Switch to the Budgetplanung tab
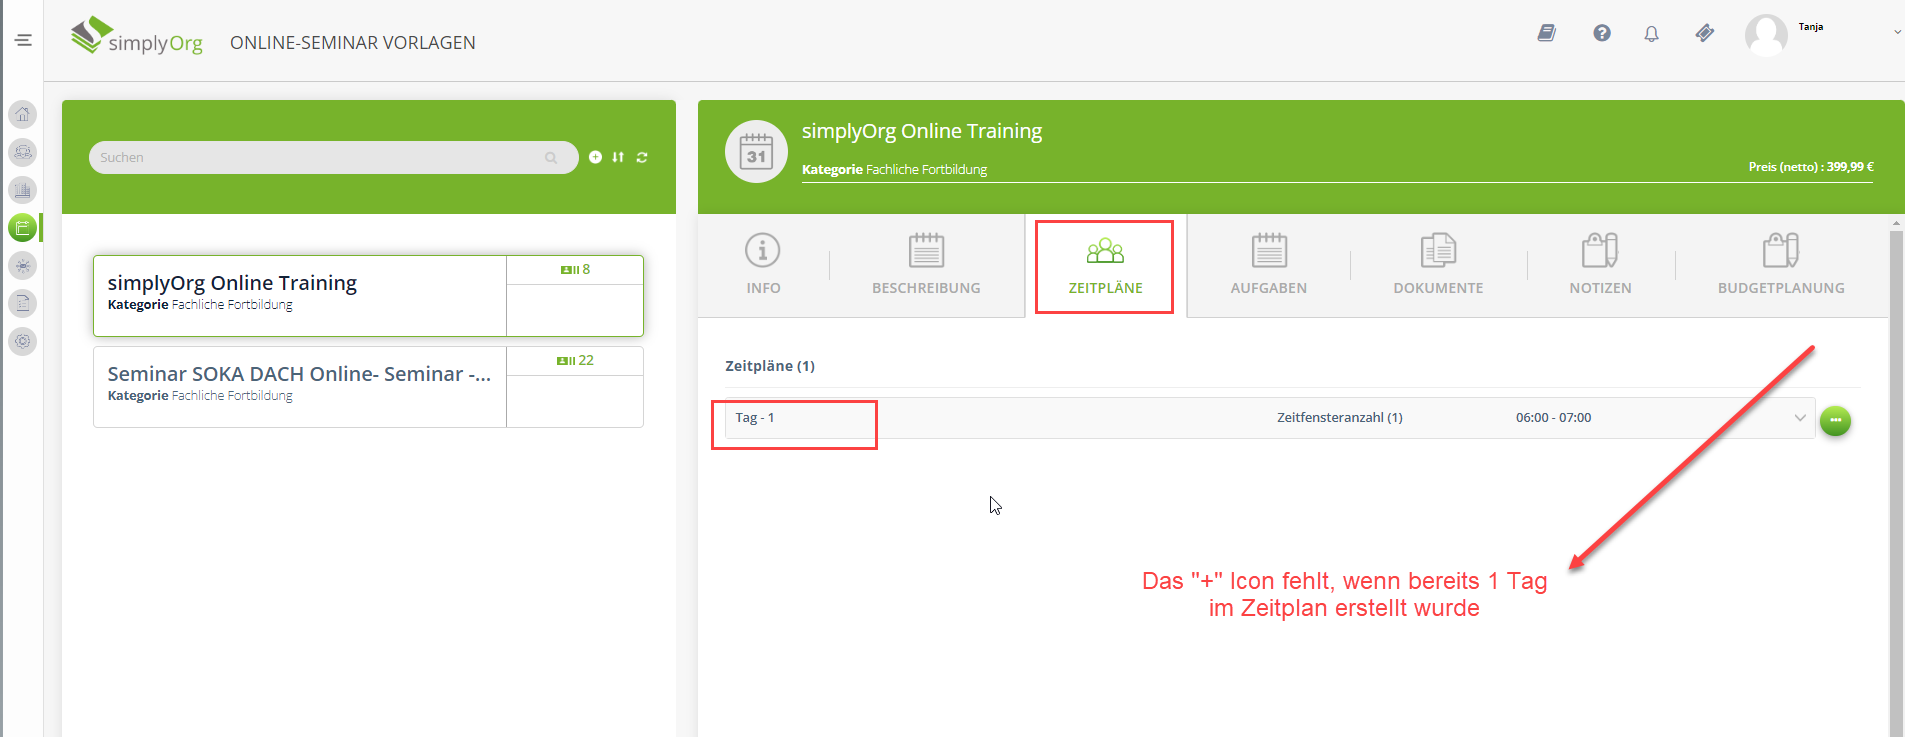1905x737 pixels. point(1781,266)
